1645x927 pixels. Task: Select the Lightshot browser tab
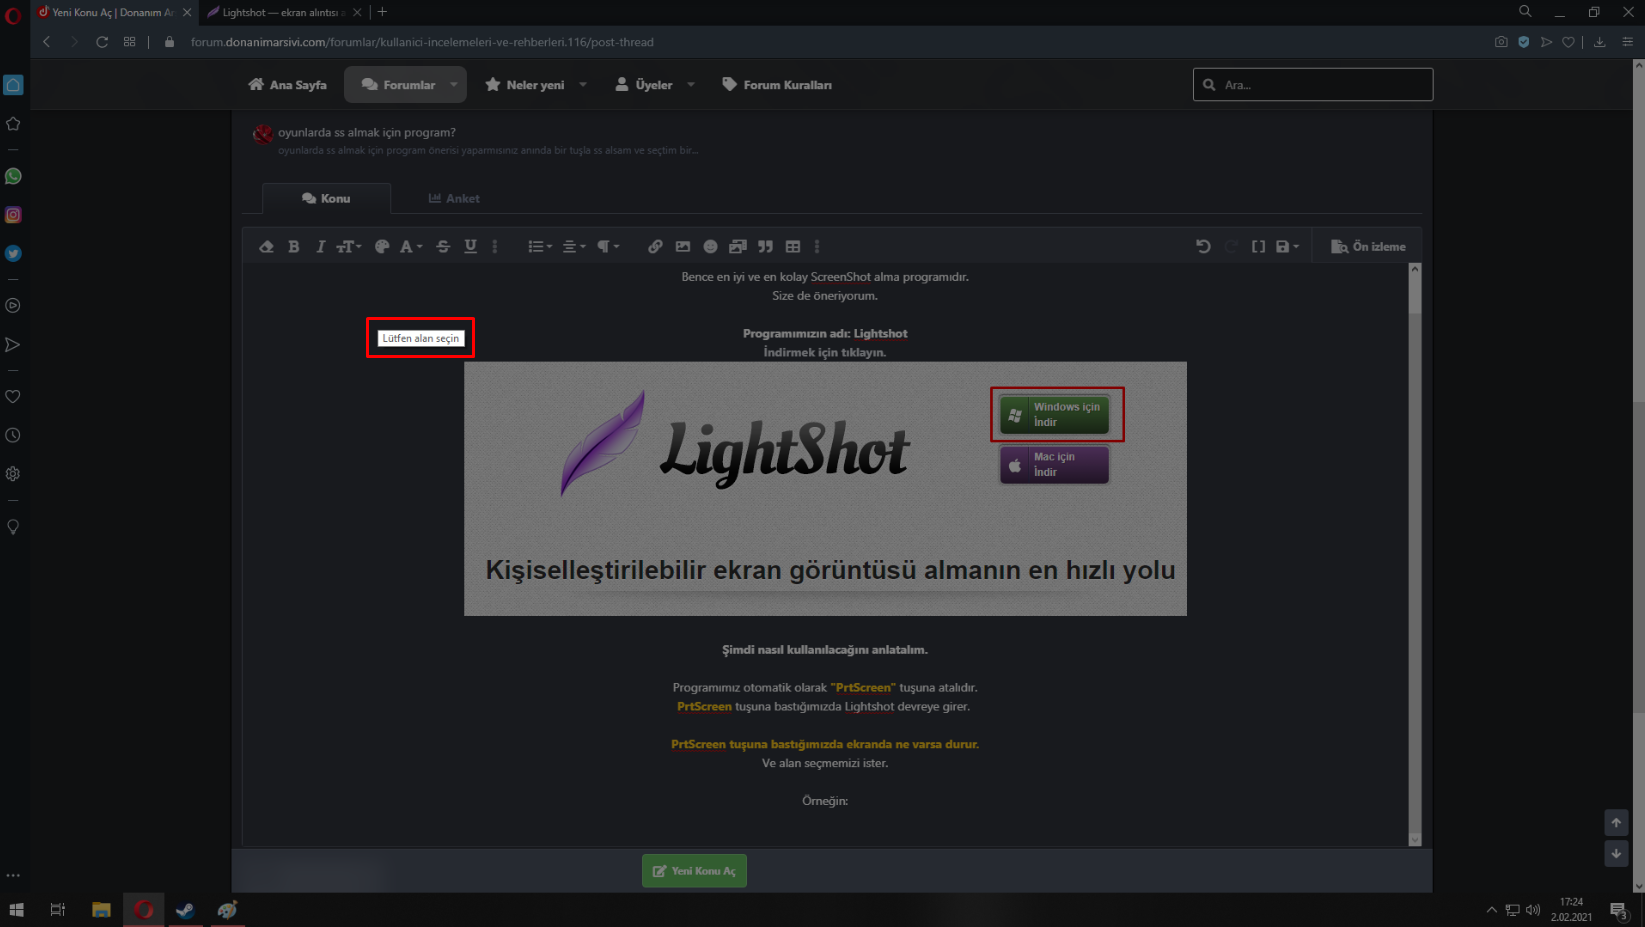283,12
